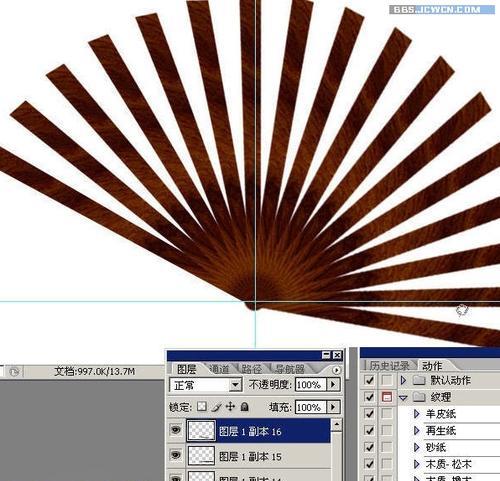Toggle the checkmark for 纹理 action set
Image resolution: width=500 pixels, height=481 pixels.
(x=369, y=397)
